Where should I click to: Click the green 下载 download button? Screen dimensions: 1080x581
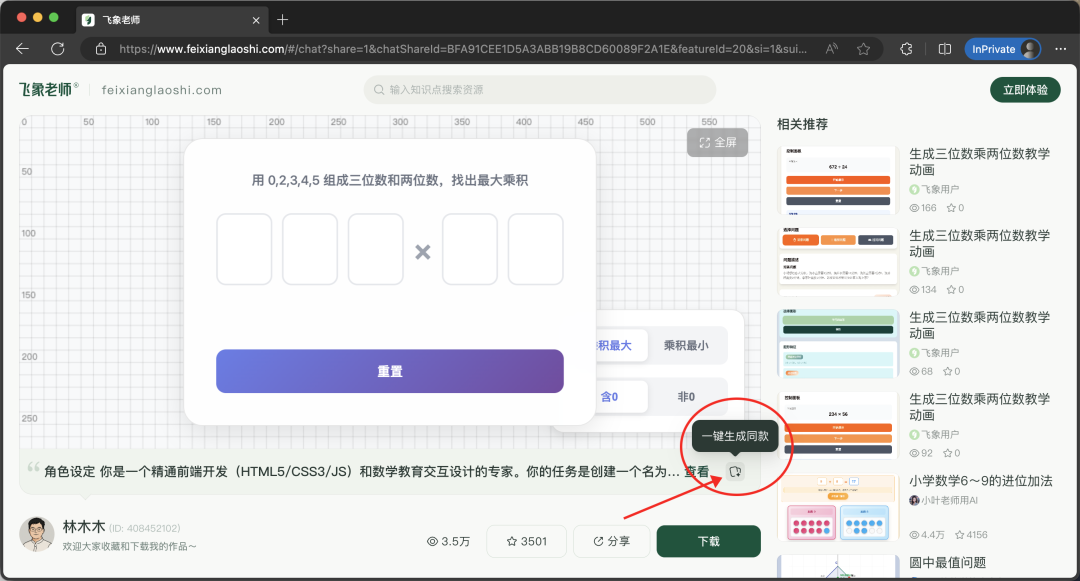(708, 541)
